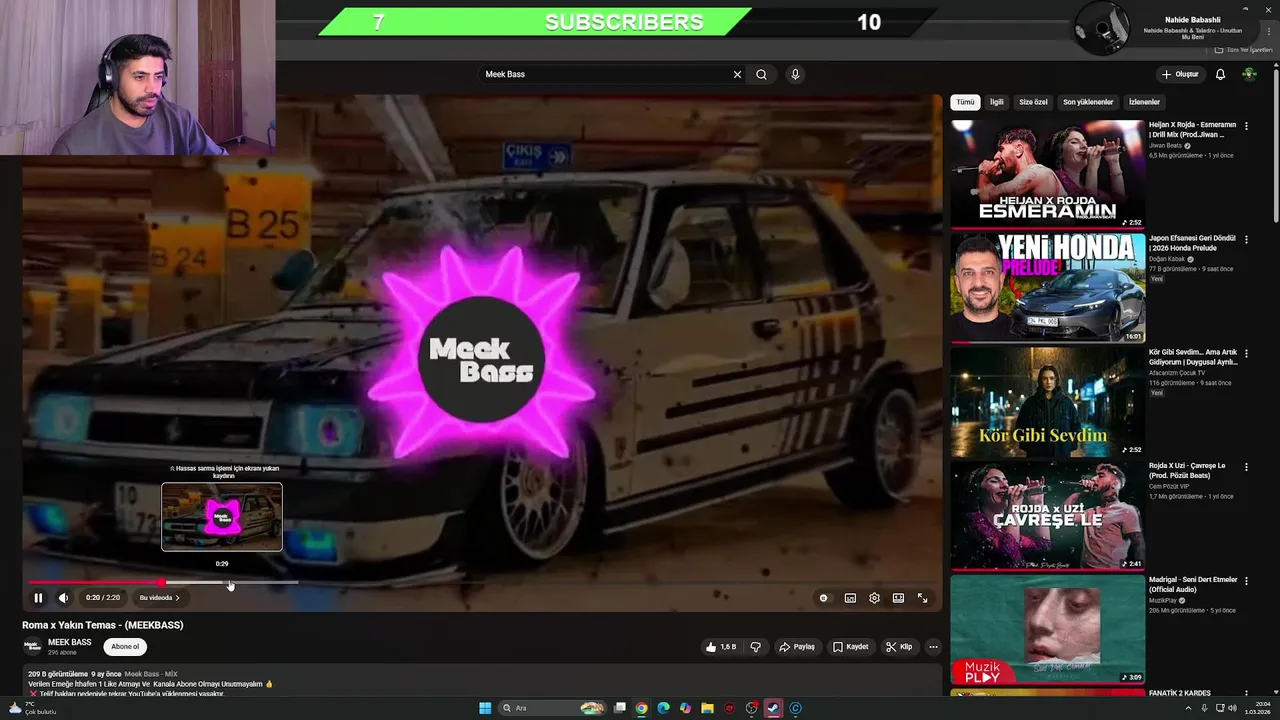This screenshot has width=1280, height=720.
Task: Open options menu for Heijan X Rojda video
Action: click(x=1246, y=126)
